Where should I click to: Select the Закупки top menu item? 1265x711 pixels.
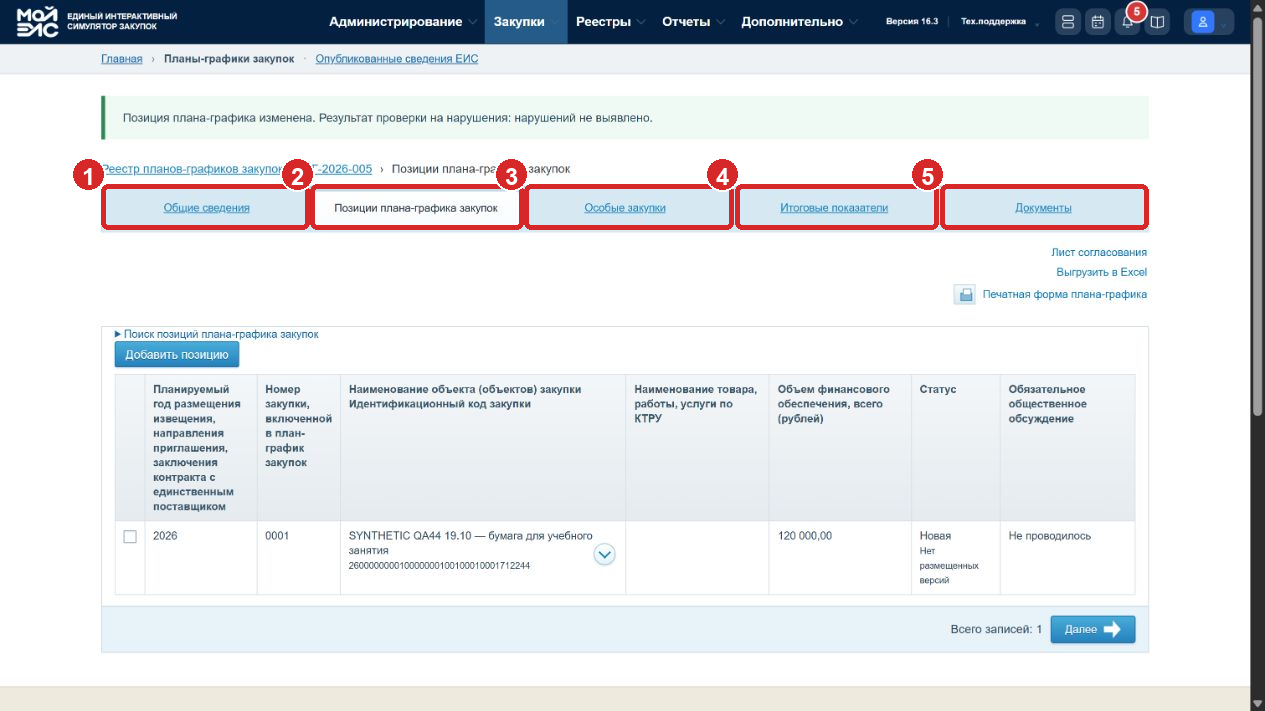pyautogui.click(x=526, y=22)
